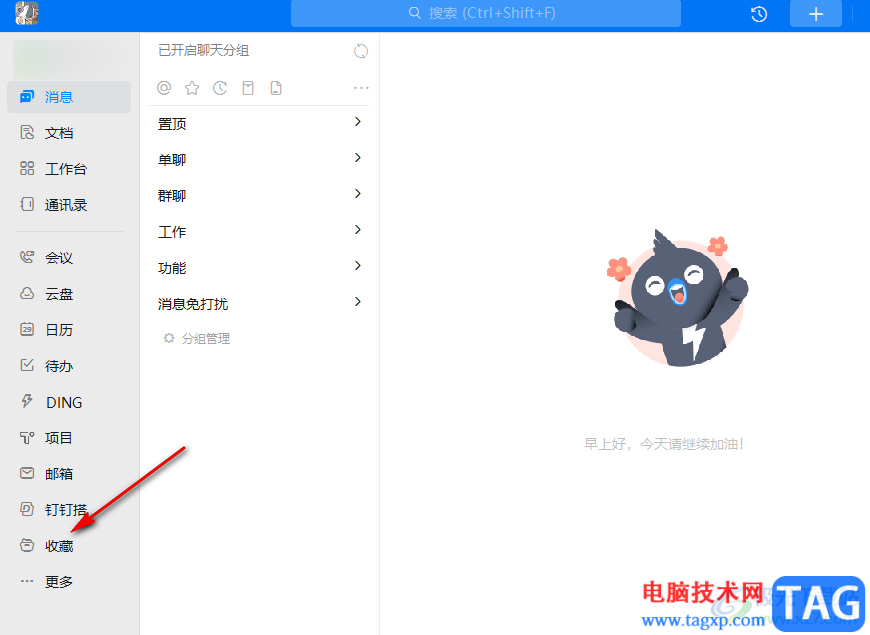The height and width of the screenshot is (635, 870).
Task: Filter by @ mentions icon
Action: (164, 88)
